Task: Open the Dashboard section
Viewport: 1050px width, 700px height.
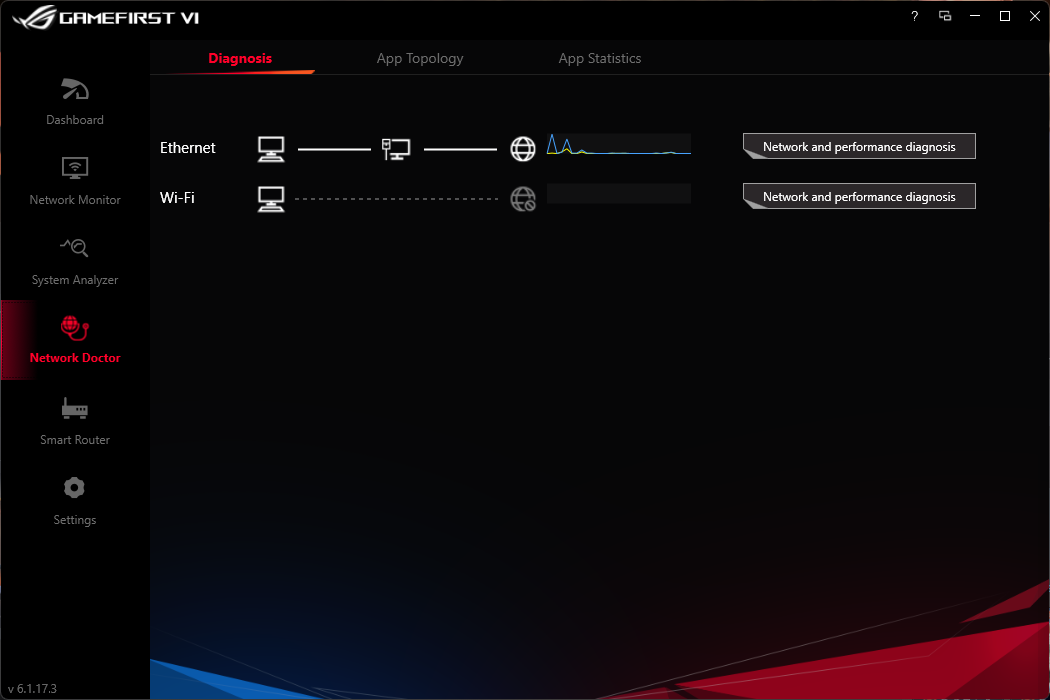Action: click(75, 102)
